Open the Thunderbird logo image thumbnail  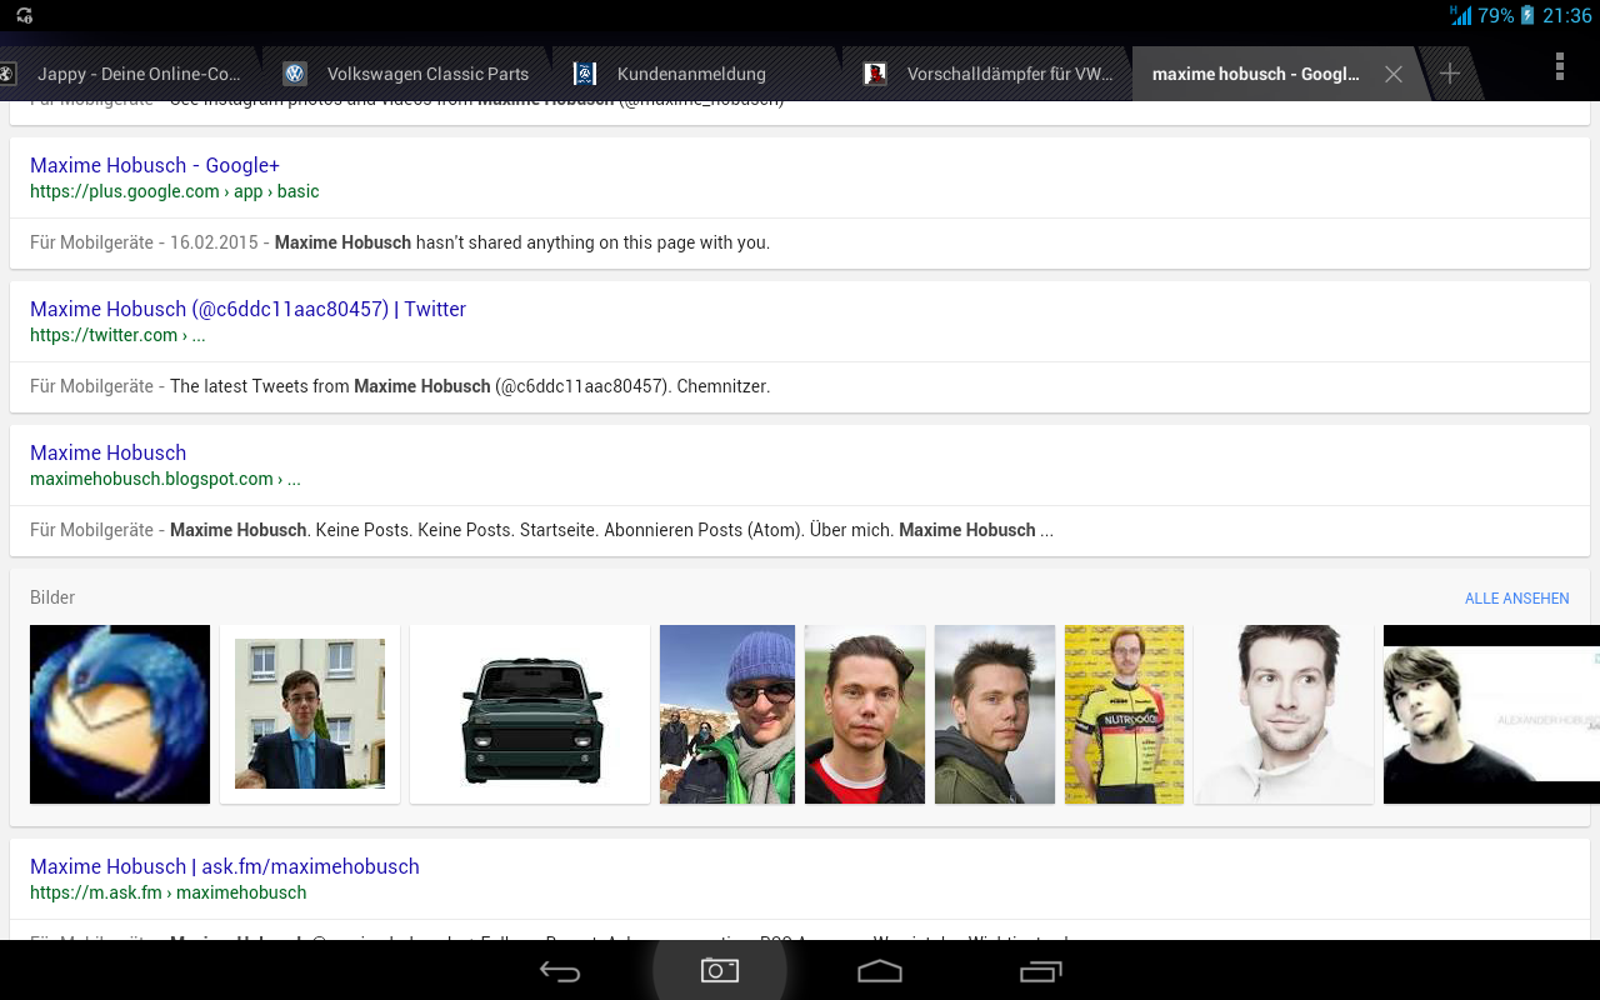pos(120,714)
